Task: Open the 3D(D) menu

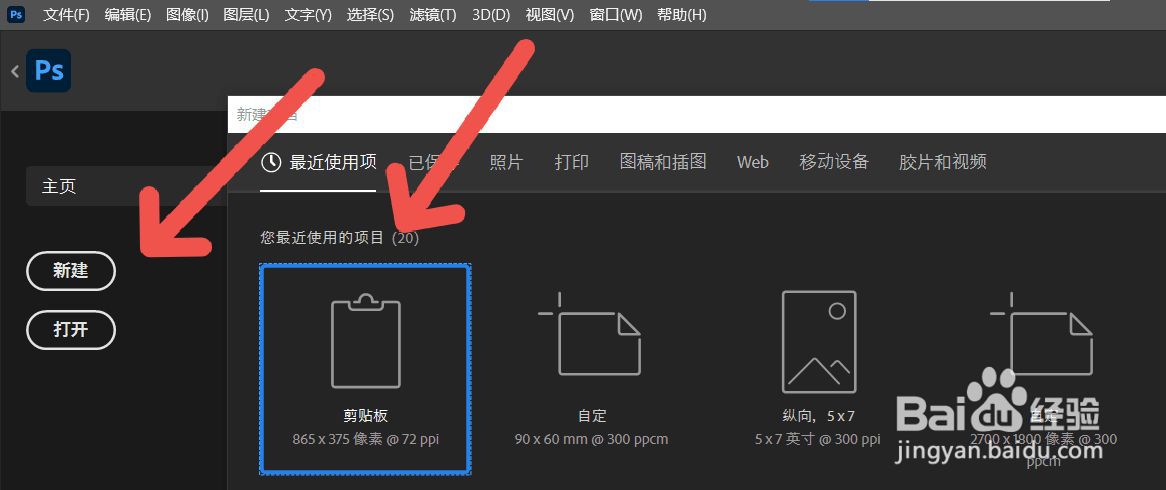Action: (x=491, y=15)
